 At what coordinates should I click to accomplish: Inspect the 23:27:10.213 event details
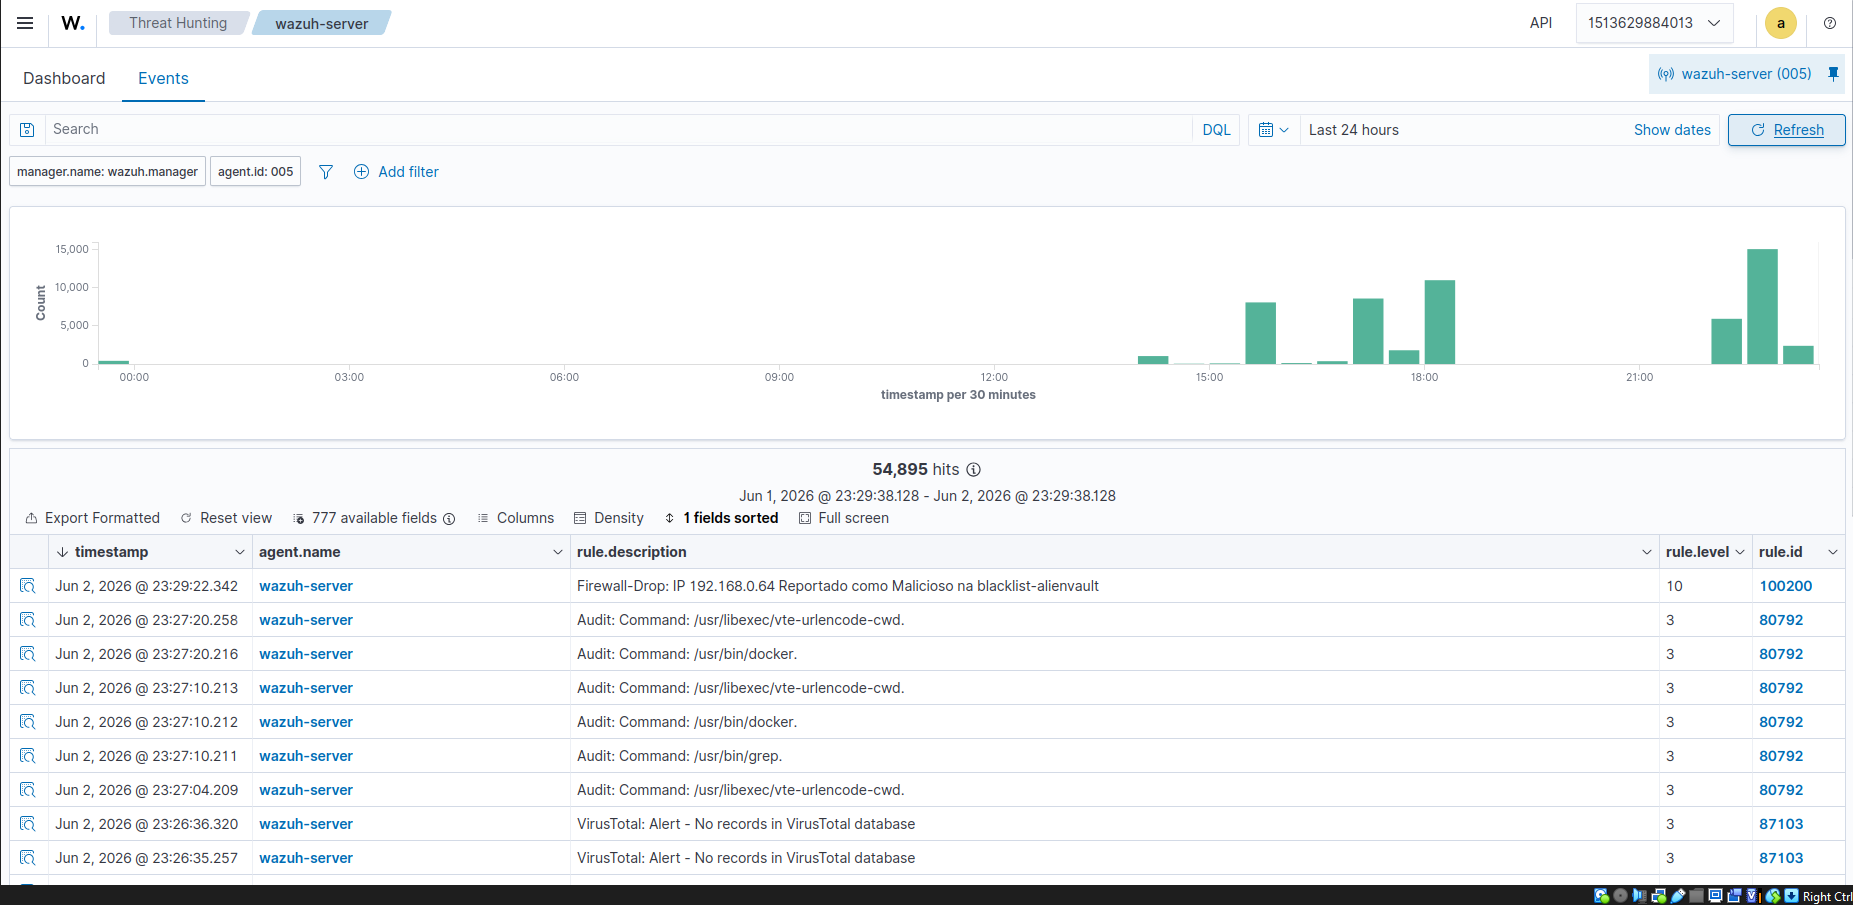pos(28,688)
